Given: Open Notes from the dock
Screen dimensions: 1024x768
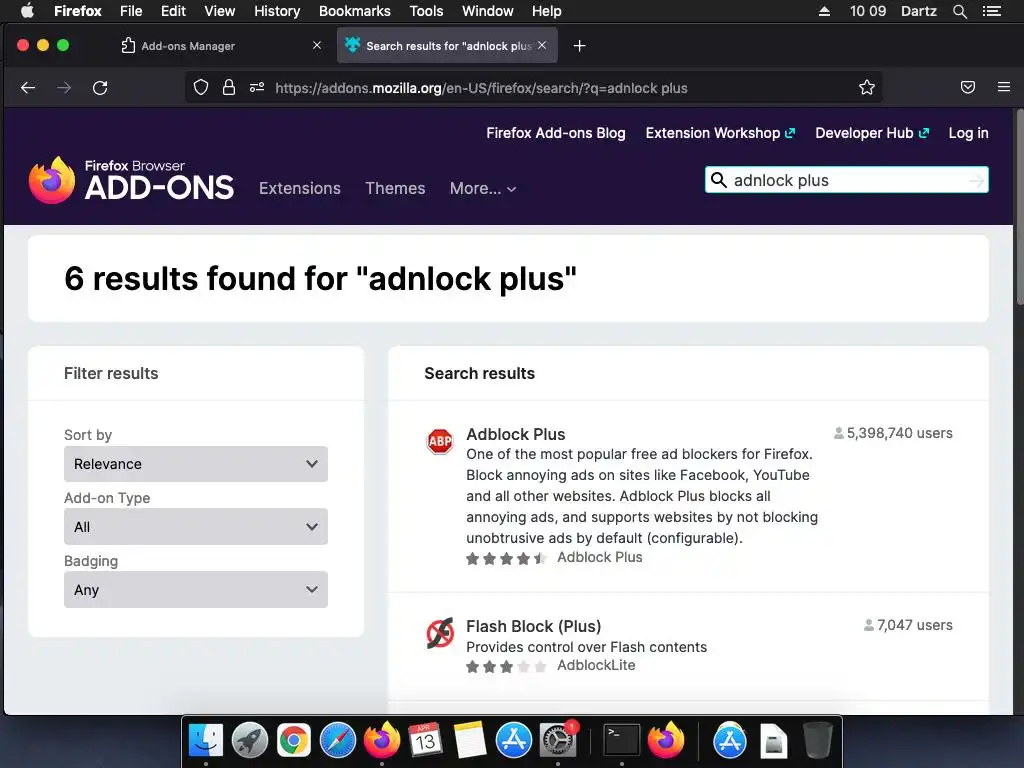Looking at the screenshot, I should (x=470, y=741).
